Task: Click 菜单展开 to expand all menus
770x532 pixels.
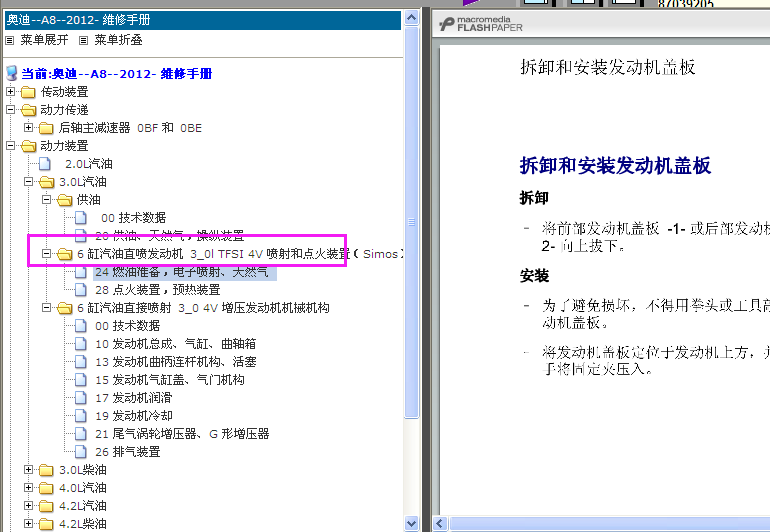Action: click(44, 40)
